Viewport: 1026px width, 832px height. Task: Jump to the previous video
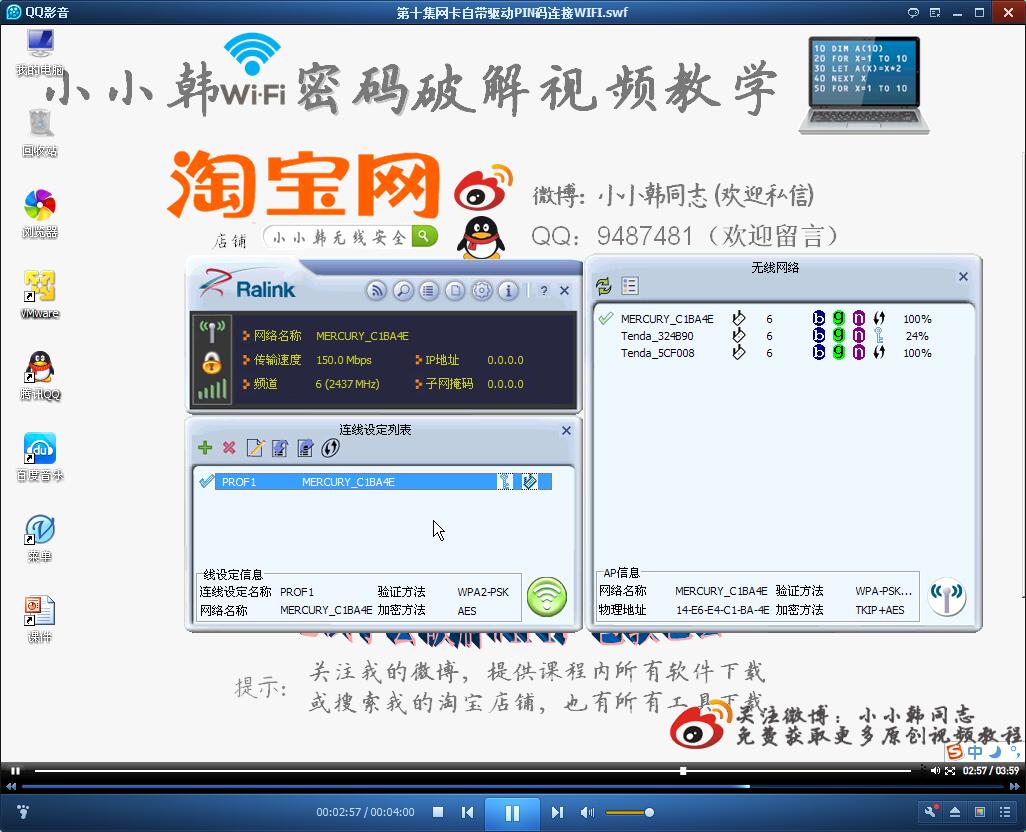(x=467, y=812)
